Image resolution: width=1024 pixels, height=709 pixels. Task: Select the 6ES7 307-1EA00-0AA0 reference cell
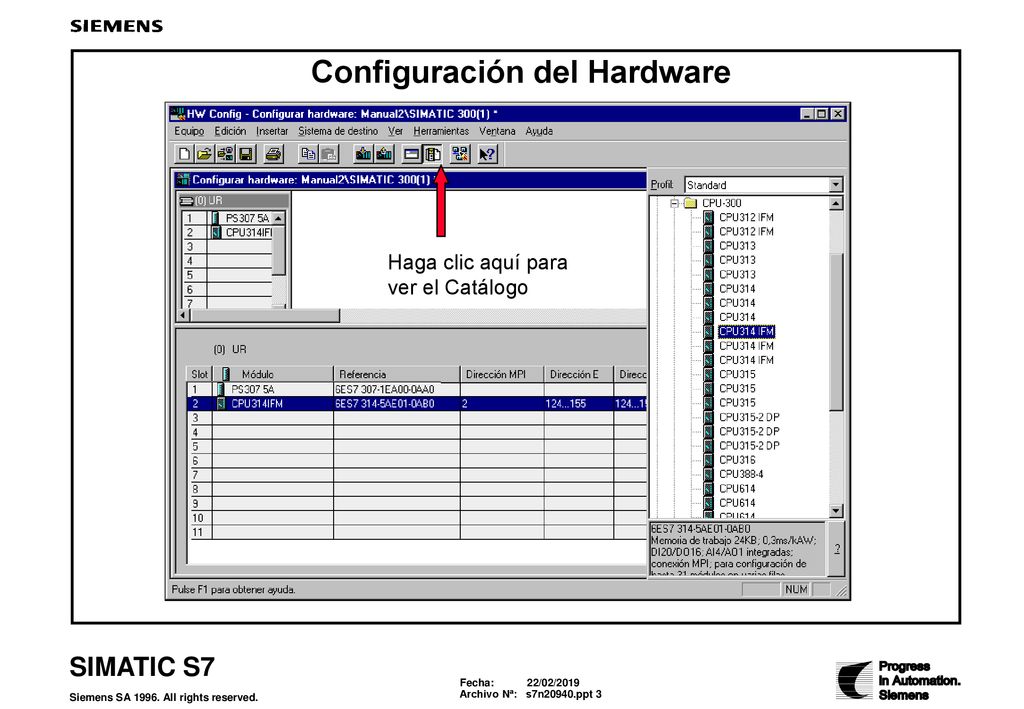396,389
